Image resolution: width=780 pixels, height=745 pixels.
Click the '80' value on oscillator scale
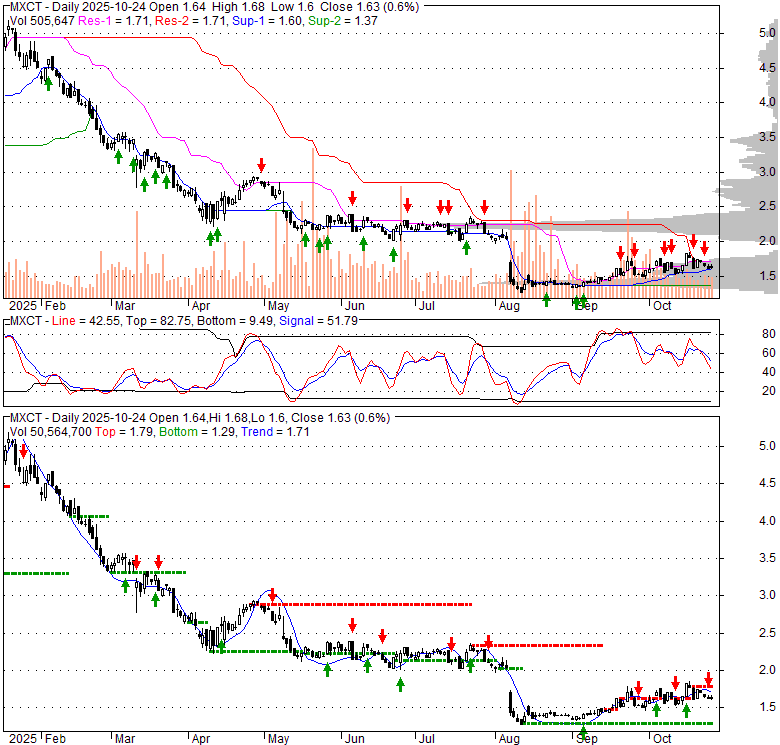click(769, 334)
